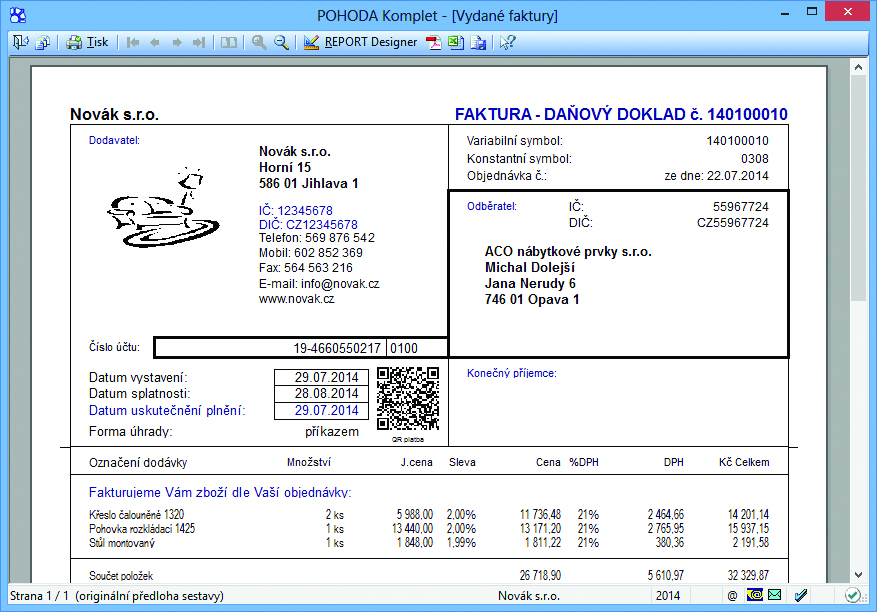Click the Strana 1 / 1 status text
The height and width of the screenshot is (612, 877).
pyautogui.click(x=39, y=596)
